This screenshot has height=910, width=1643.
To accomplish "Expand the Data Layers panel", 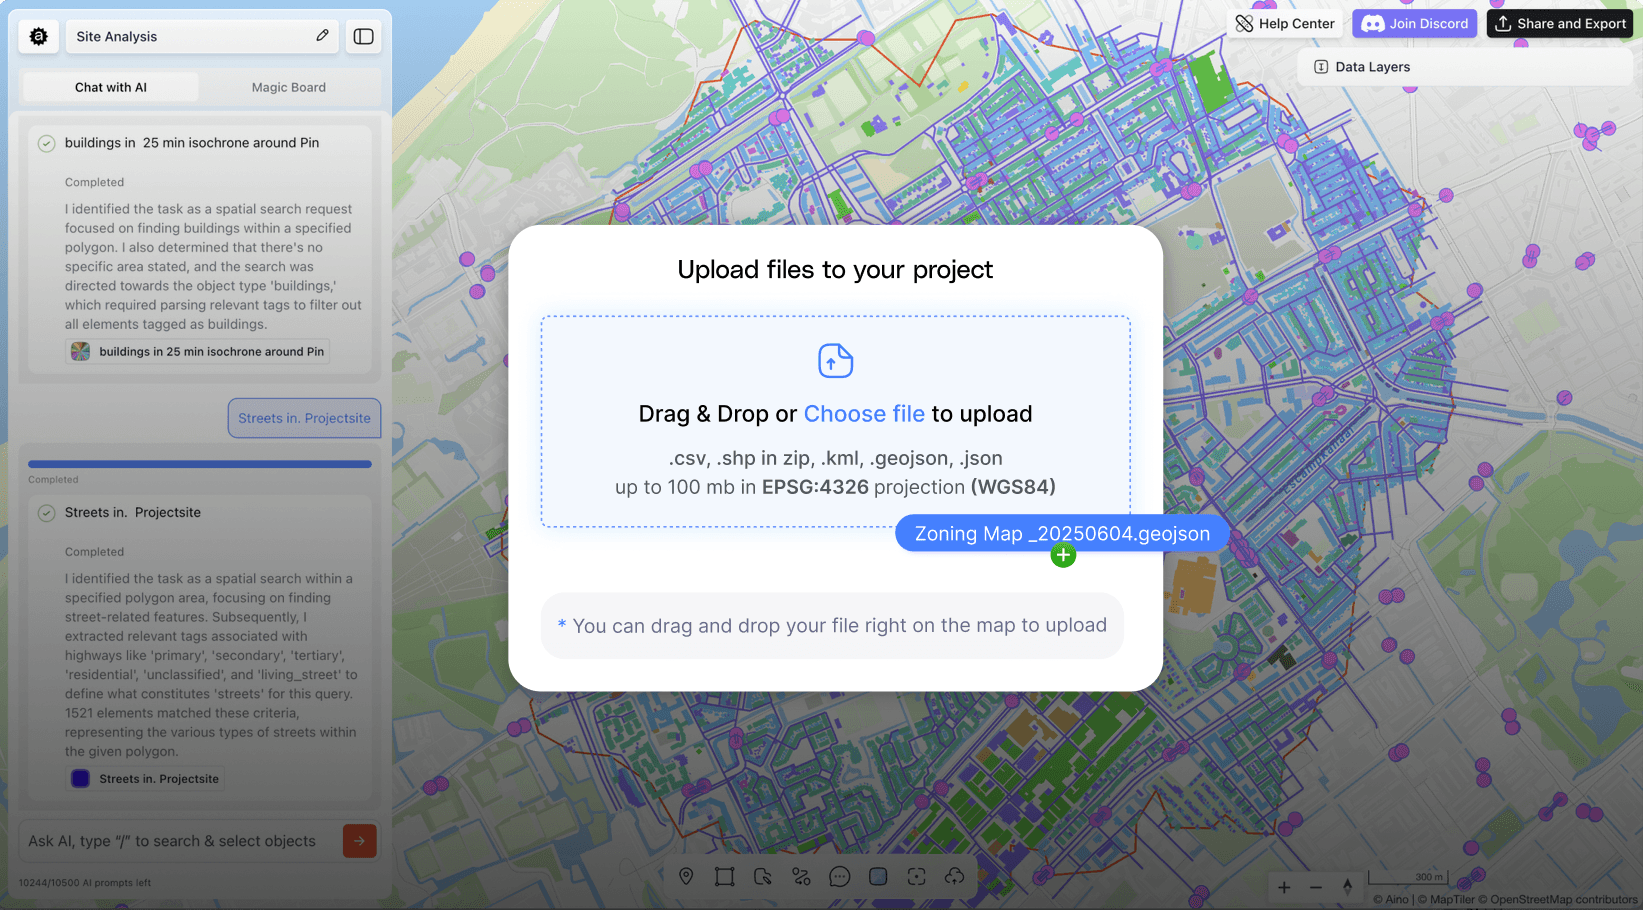I will pos(1465,67).
